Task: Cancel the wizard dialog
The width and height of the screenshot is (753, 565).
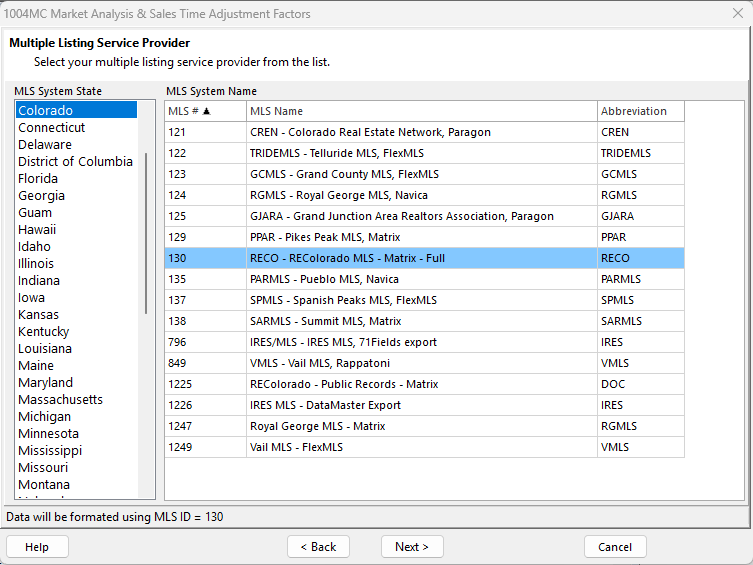Action: click(615, 547)
